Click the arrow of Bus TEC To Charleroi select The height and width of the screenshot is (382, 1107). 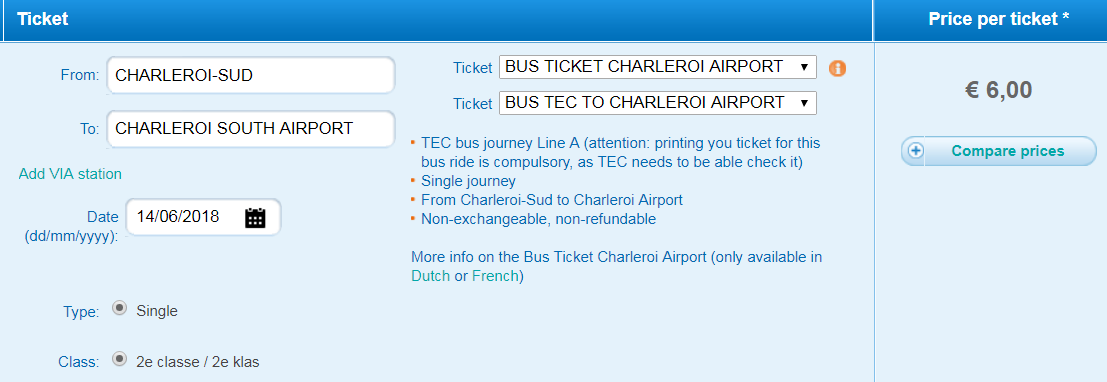(x=804, y=103)
